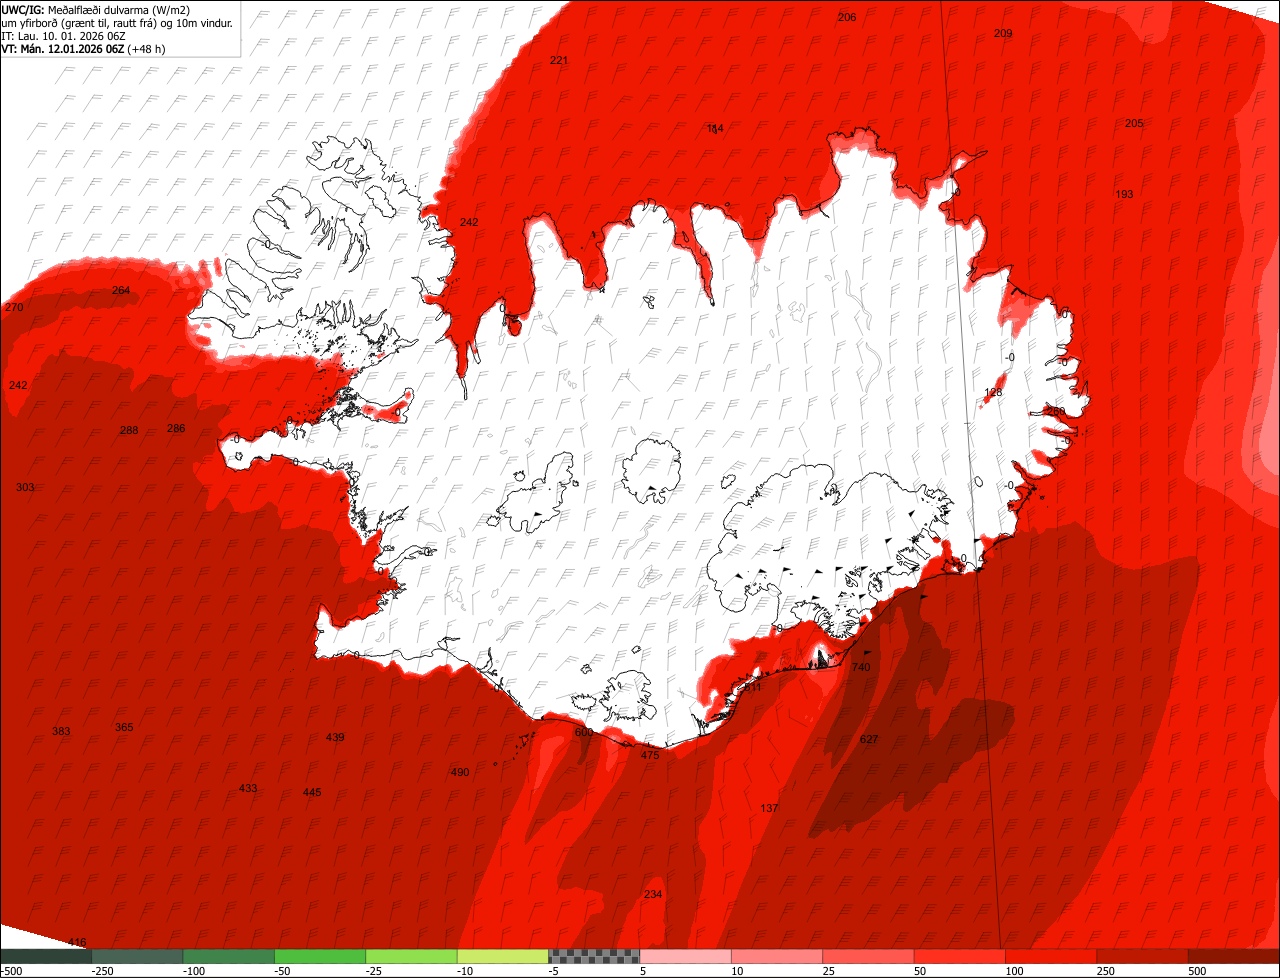Click the map value 445
1280x978 pixels.
(312, 792)
